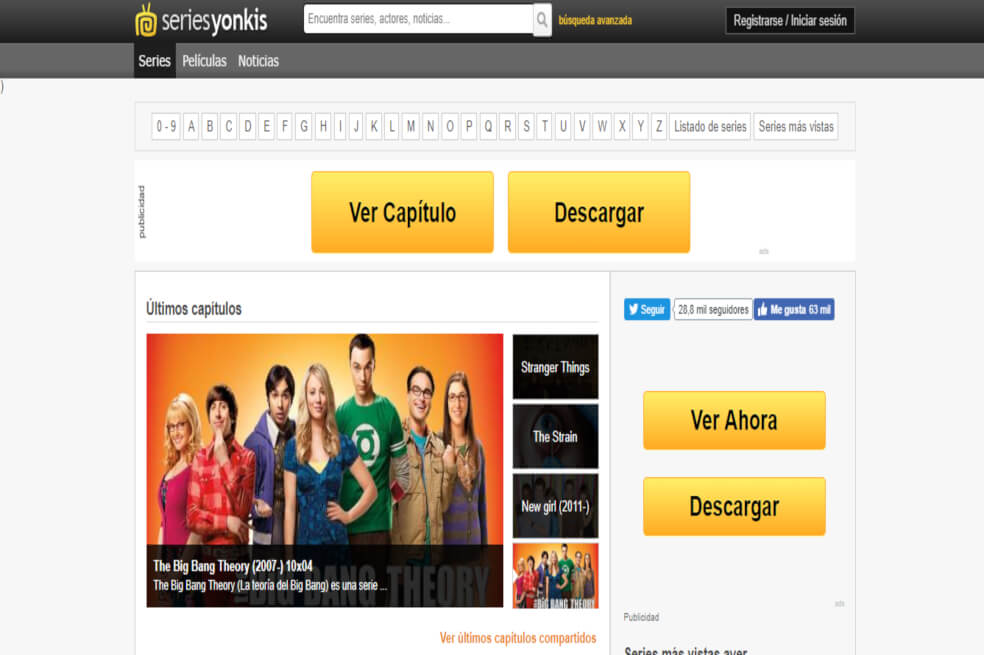Click The Big Bang Theory (2007-) 10x04 title
This screenshot has height=655, width=984.
click(x=233, y=566)
